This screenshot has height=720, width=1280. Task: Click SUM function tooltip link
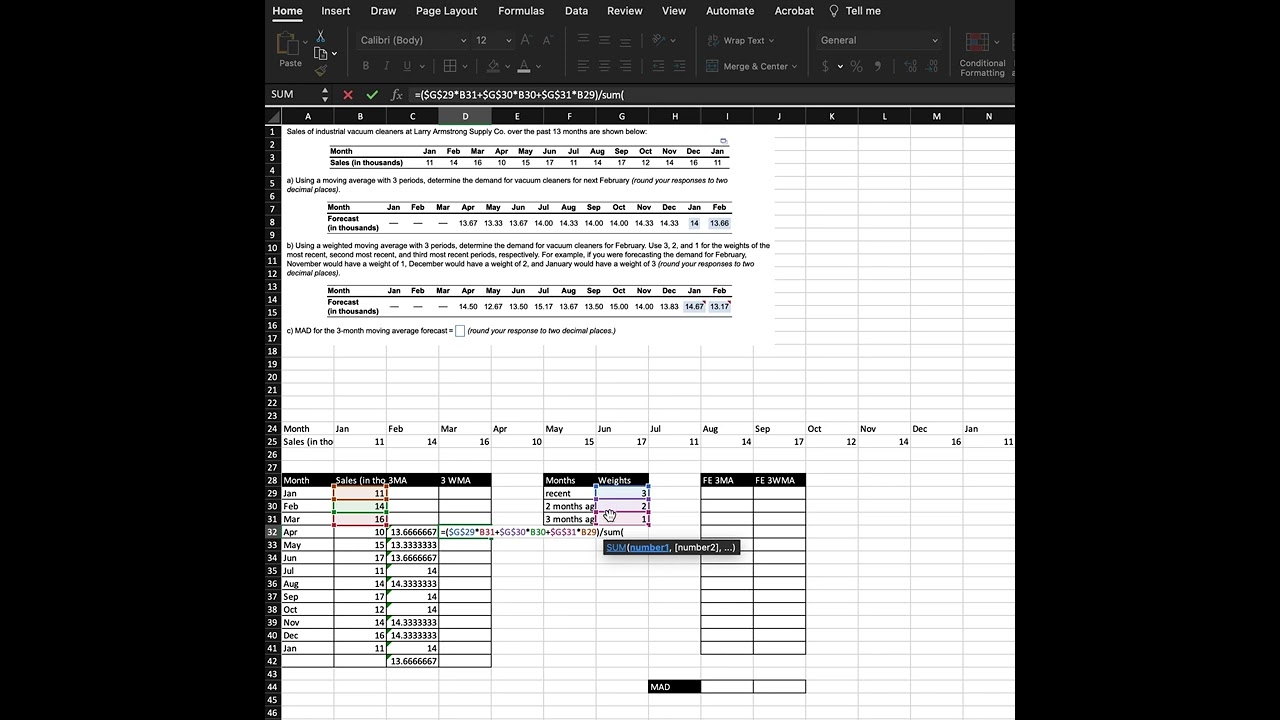point(616,548)
